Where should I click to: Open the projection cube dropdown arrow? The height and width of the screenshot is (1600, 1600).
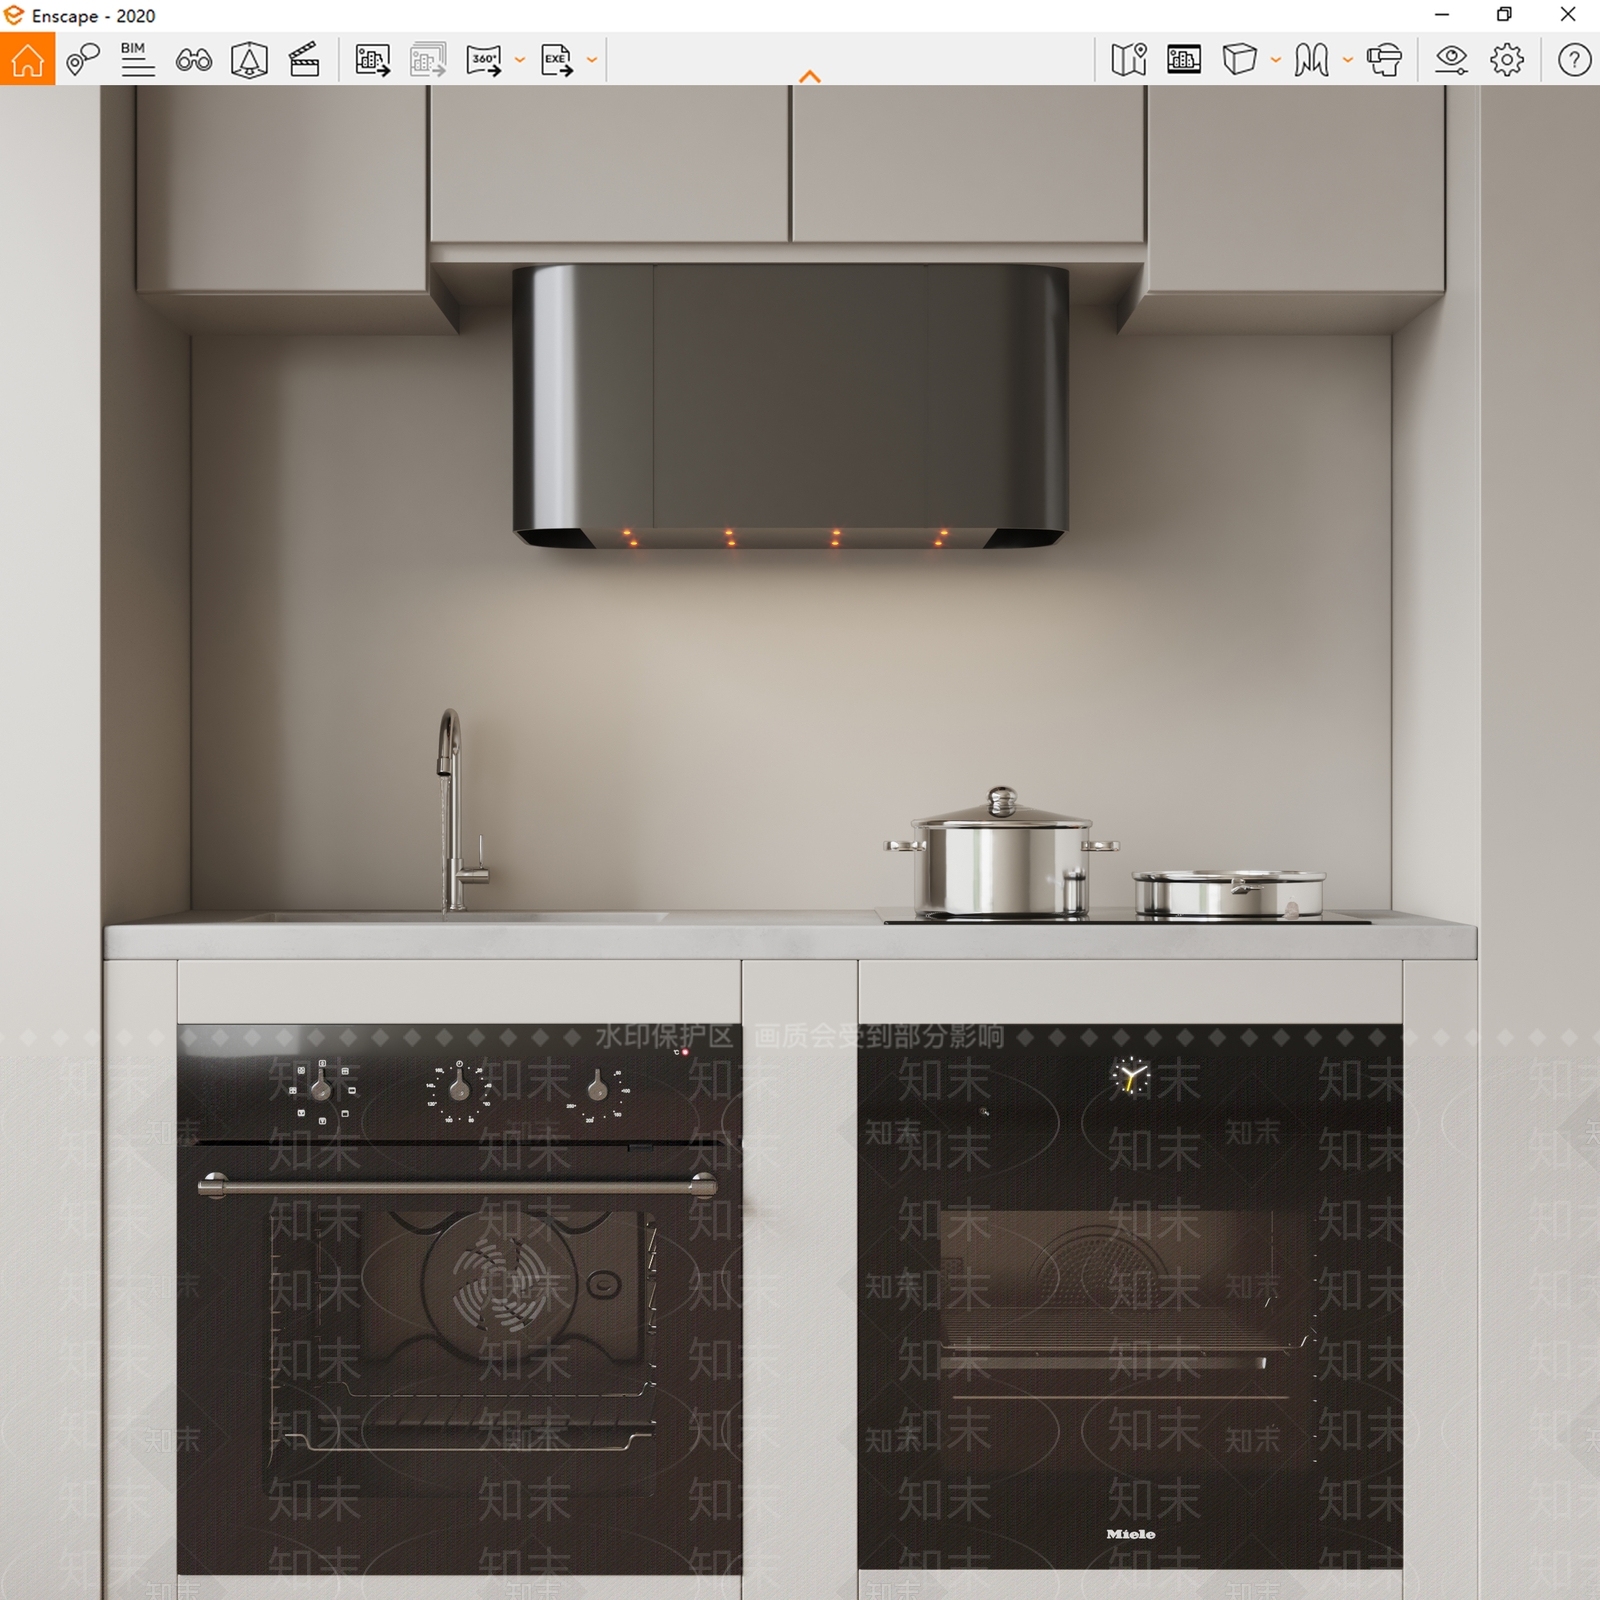tap(1275, 60)
